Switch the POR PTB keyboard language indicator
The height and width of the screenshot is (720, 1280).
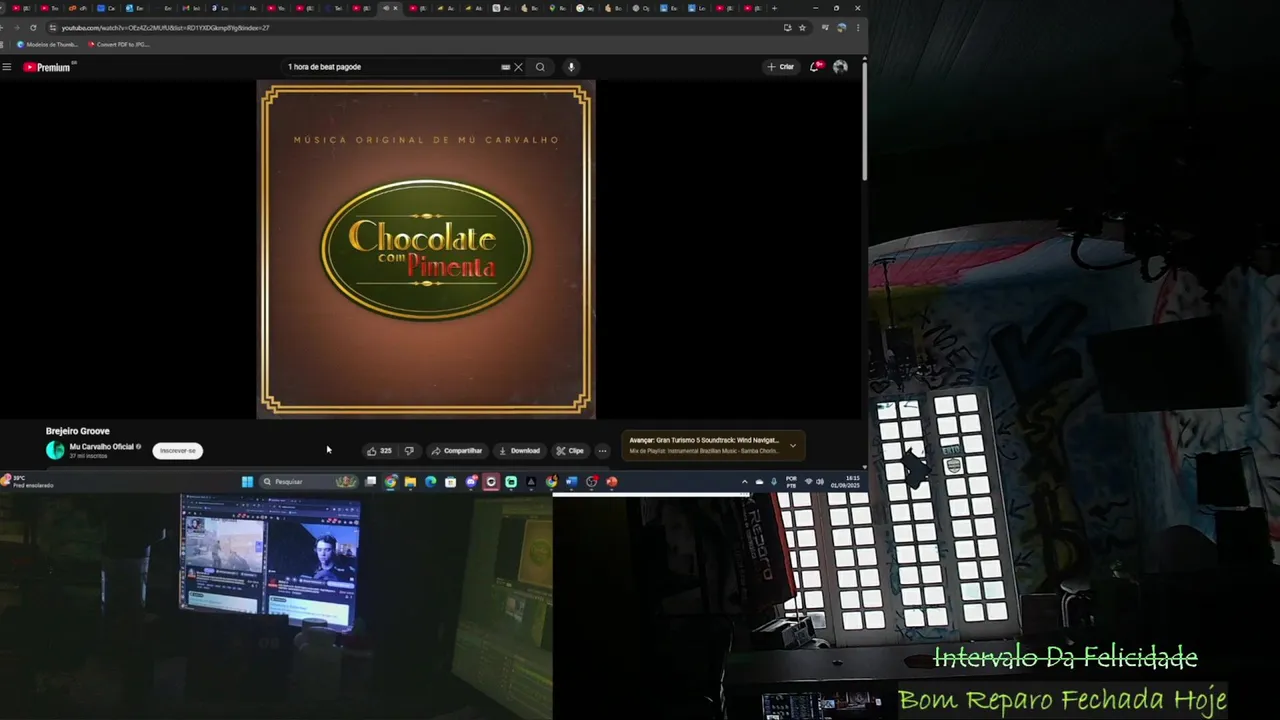(792, 482)
